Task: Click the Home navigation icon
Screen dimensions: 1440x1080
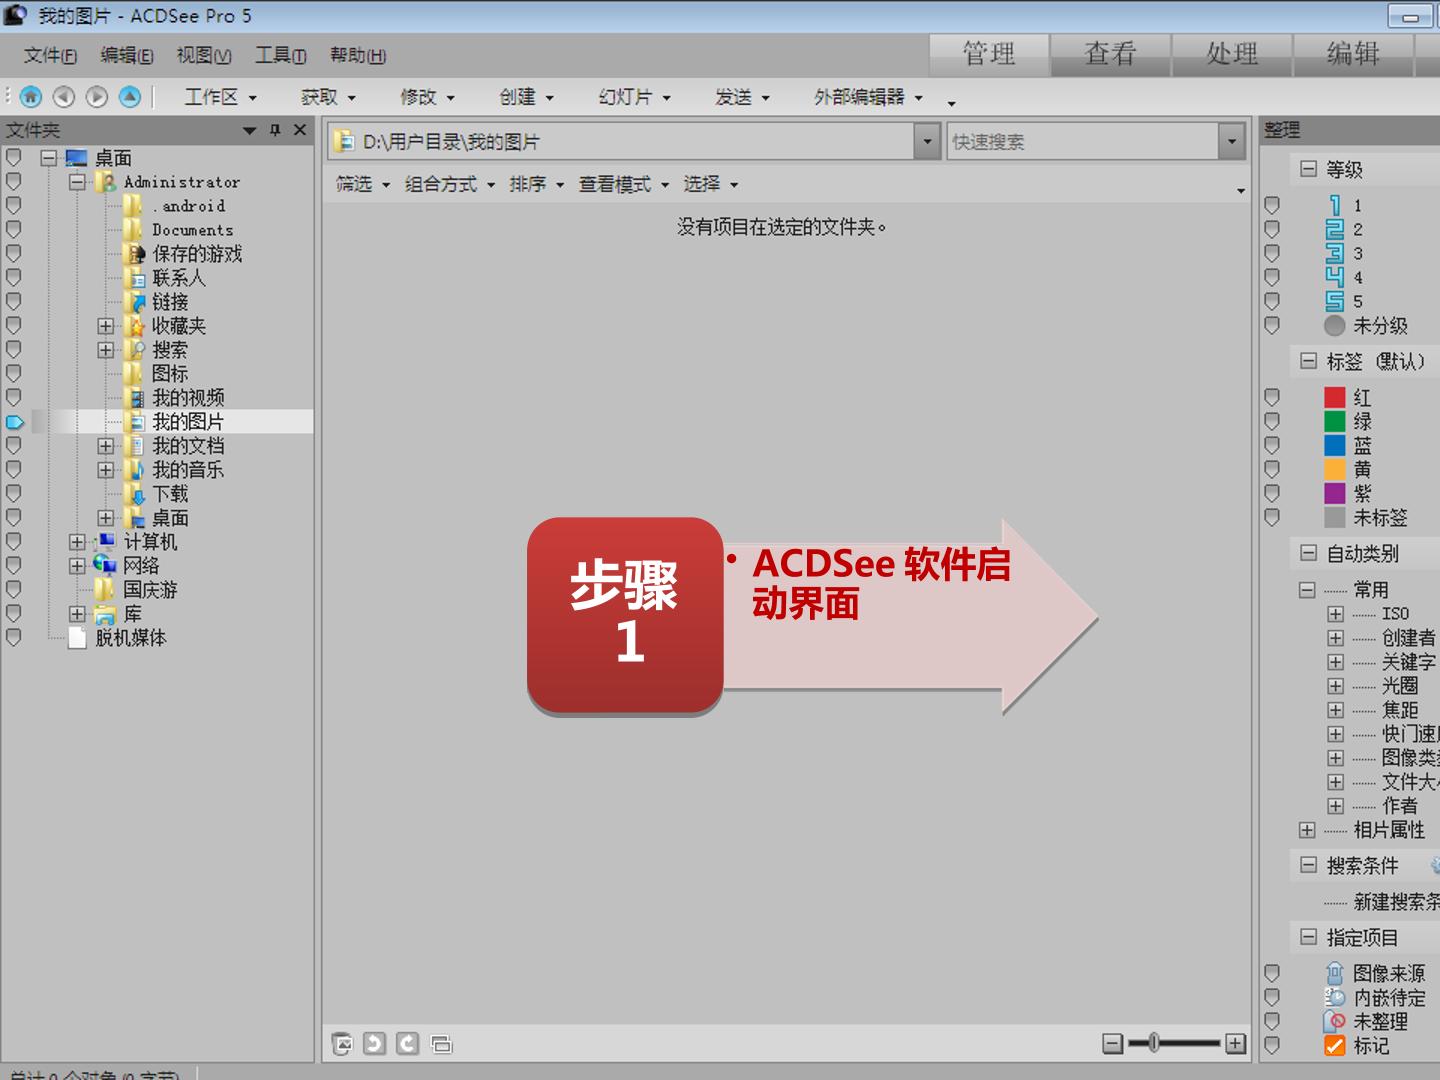Action: tap(31, 96)
